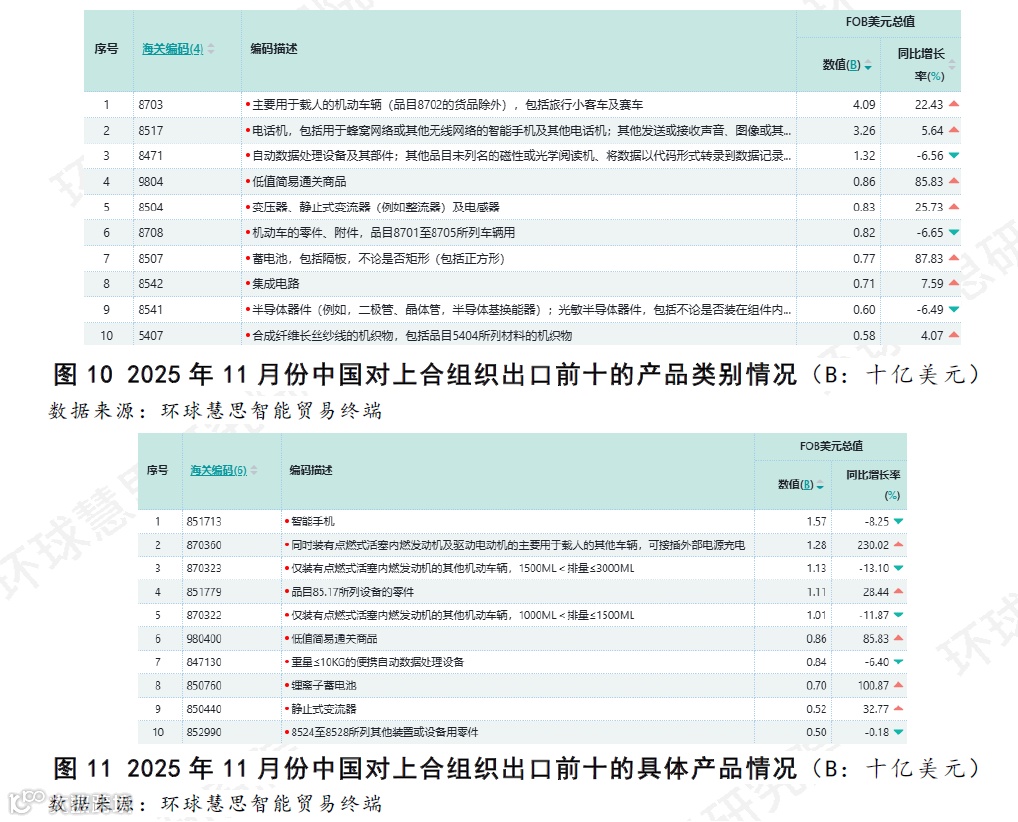The height and width of the screenshot is (822, 1018).
Task: Click red up arrow in 5407 row
Action: tap(954, 335)
